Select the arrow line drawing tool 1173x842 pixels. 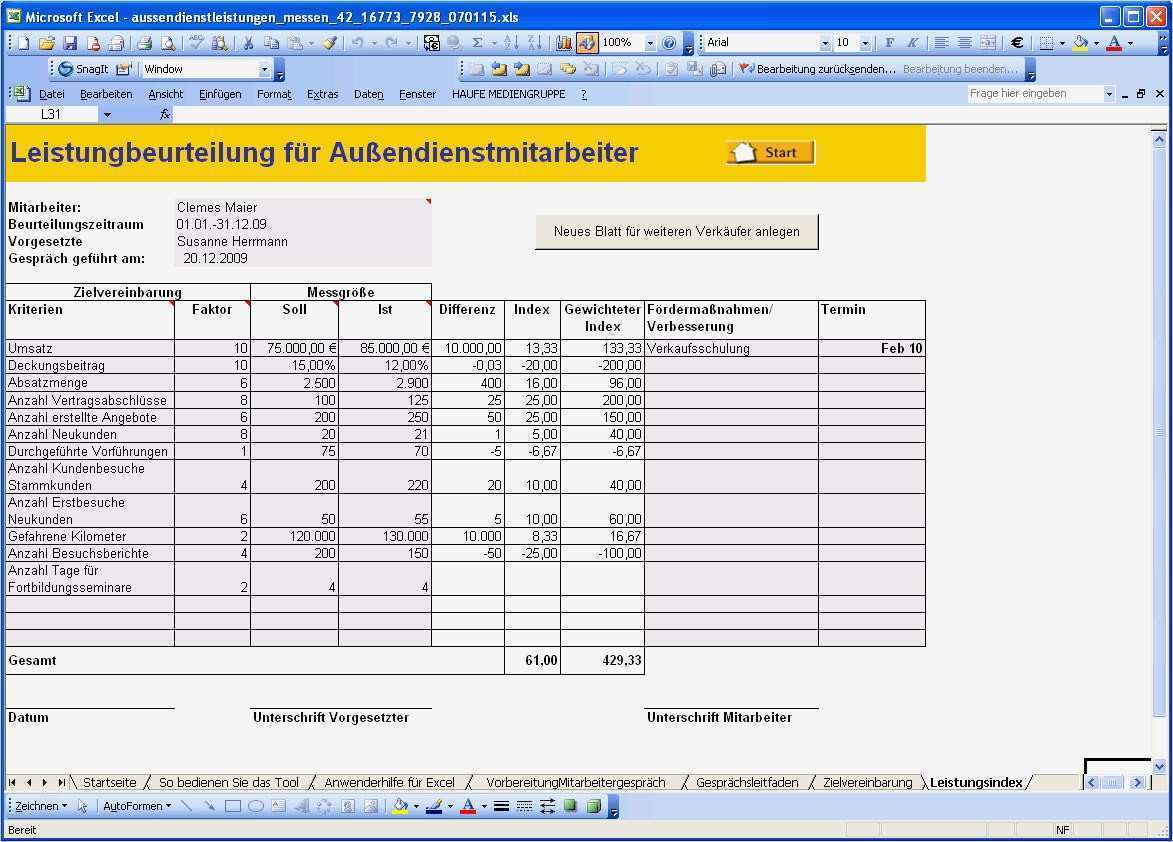tap(209, 806)
